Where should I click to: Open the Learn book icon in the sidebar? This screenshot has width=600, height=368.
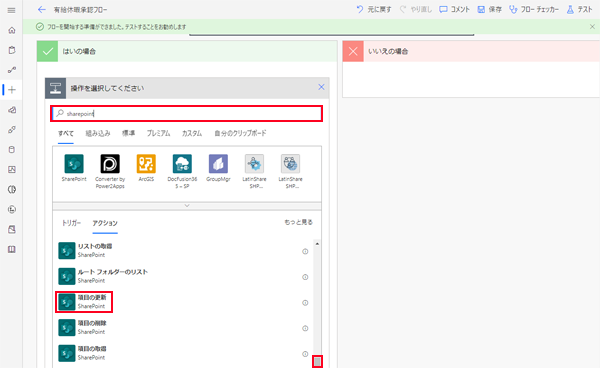tap(12, 249)
